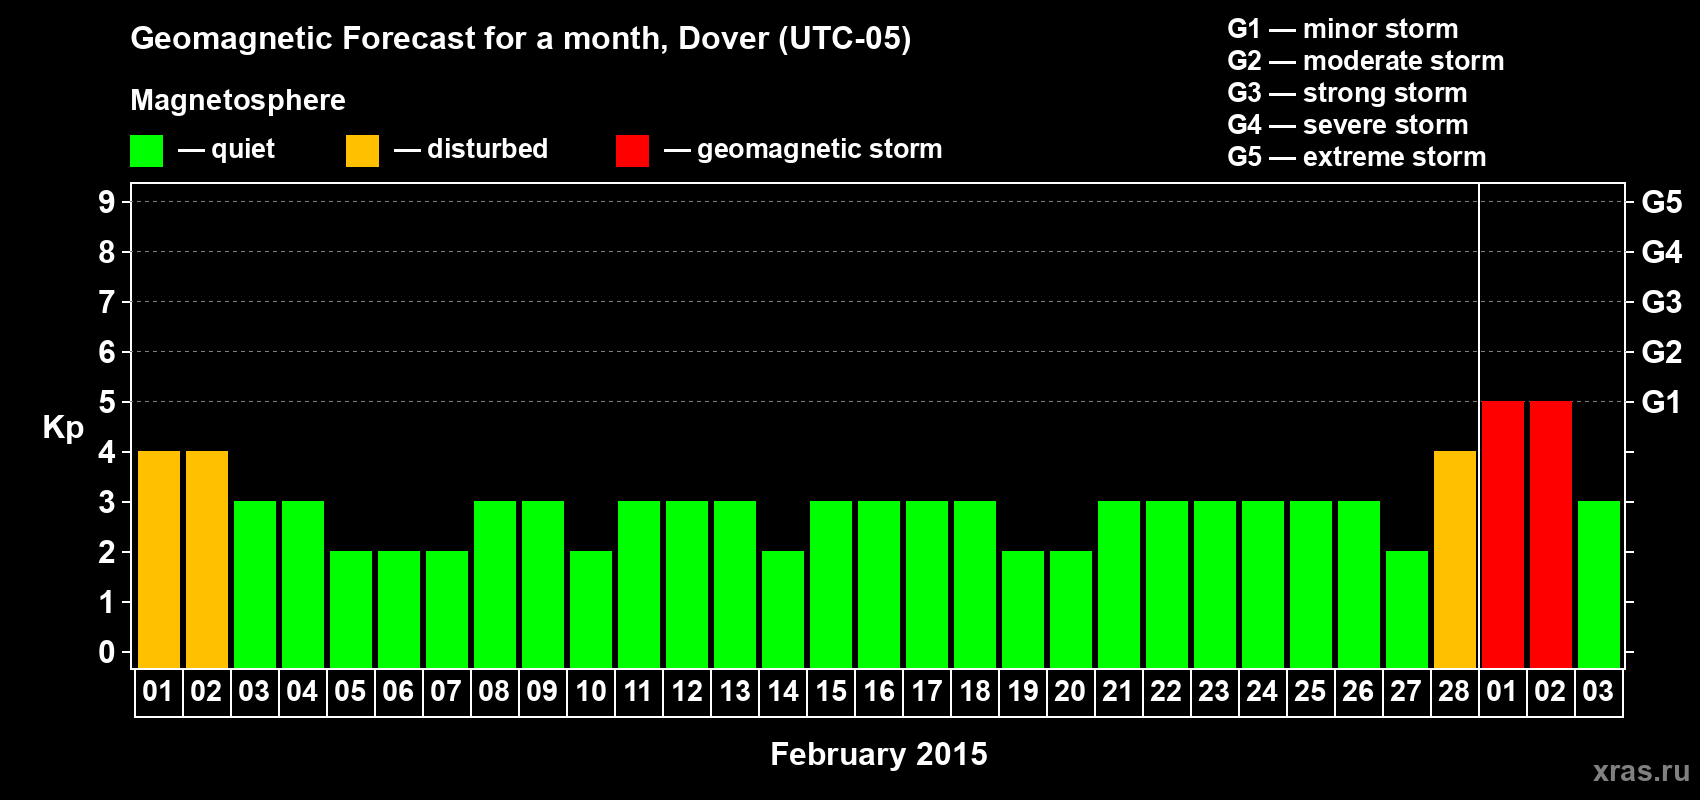Click the orange bar for February 02
The width and height of the screenshot is (1700, 800).
[x=207, y=560]
